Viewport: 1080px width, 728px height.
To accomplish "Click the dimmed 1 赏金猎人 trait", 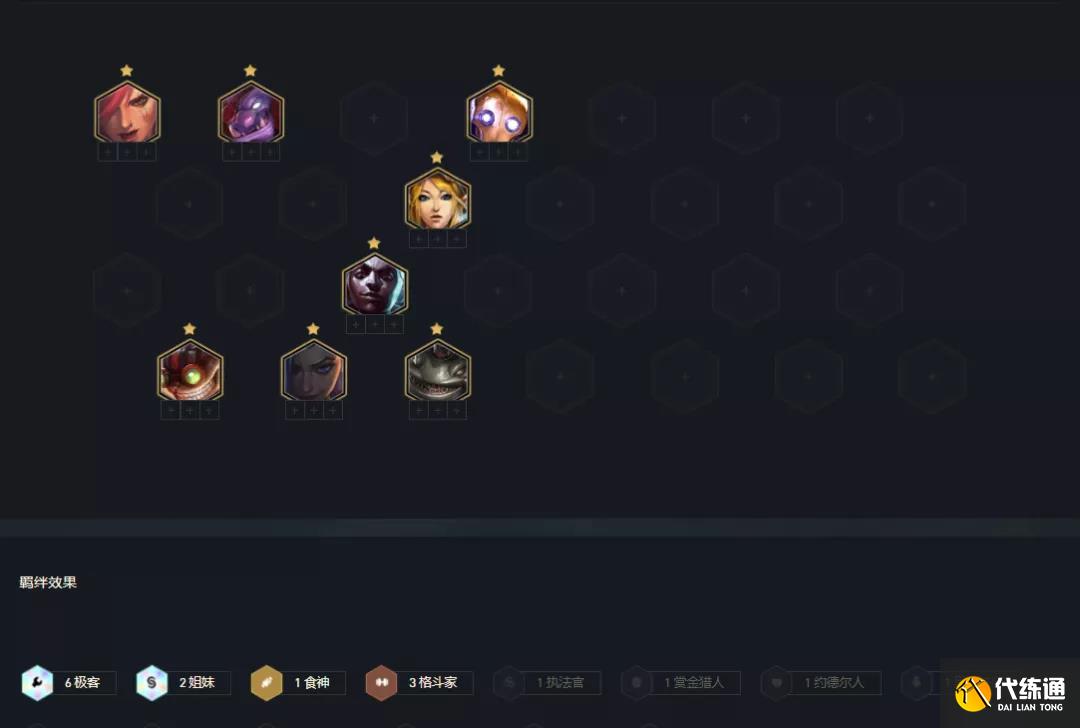I will pos(681,683).
